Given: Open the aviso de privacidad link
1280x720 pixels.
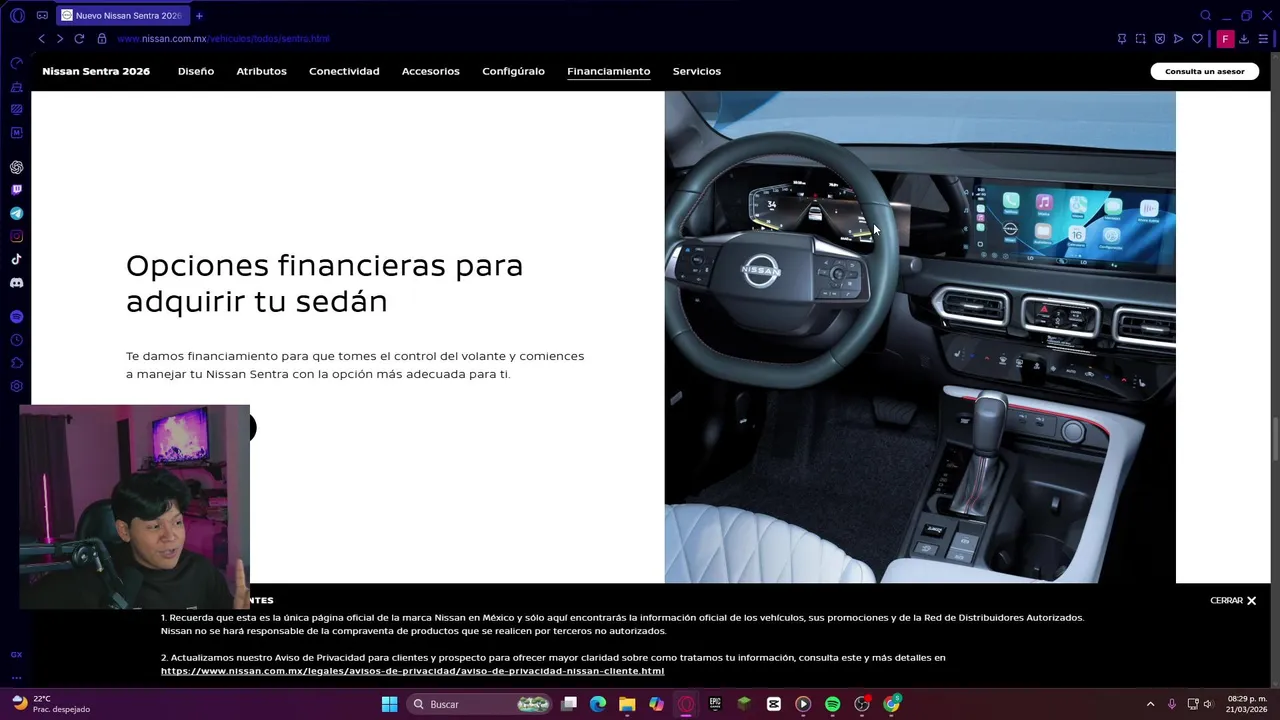Looking at the screenshot, I should (412, 671).
